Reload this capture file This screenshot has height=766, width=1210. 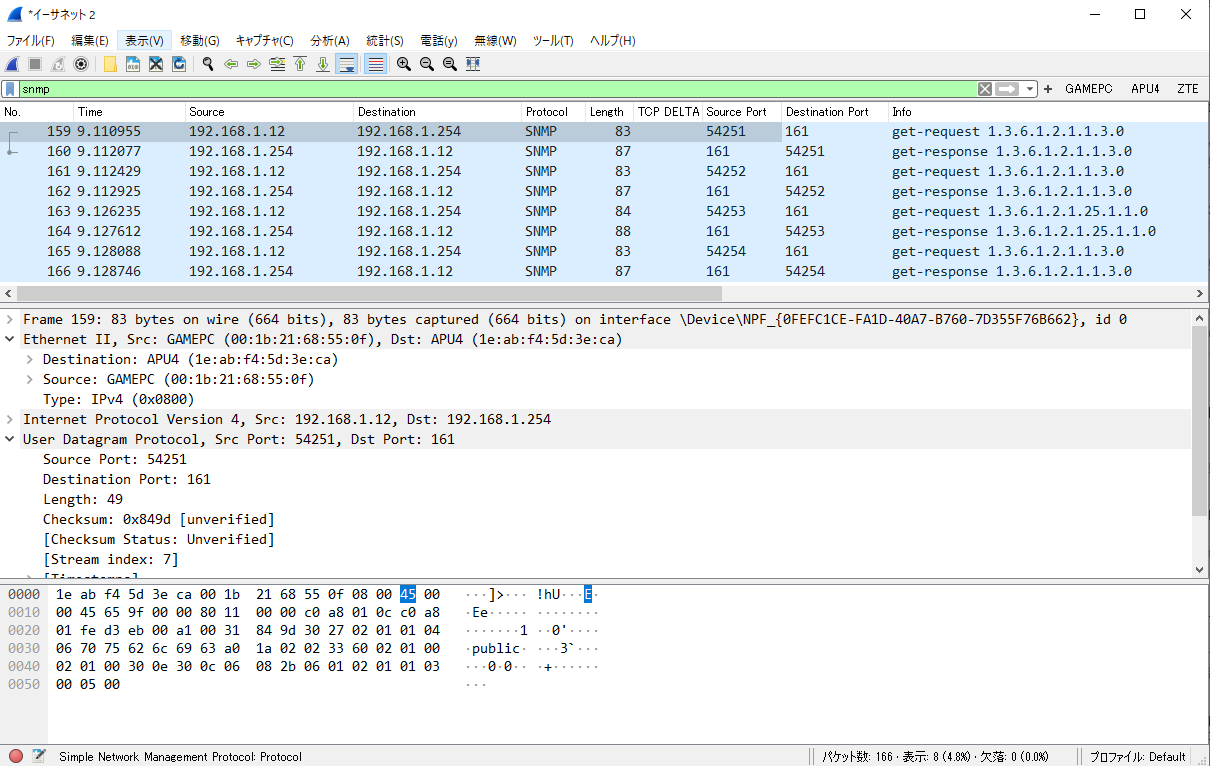point(179,64)
